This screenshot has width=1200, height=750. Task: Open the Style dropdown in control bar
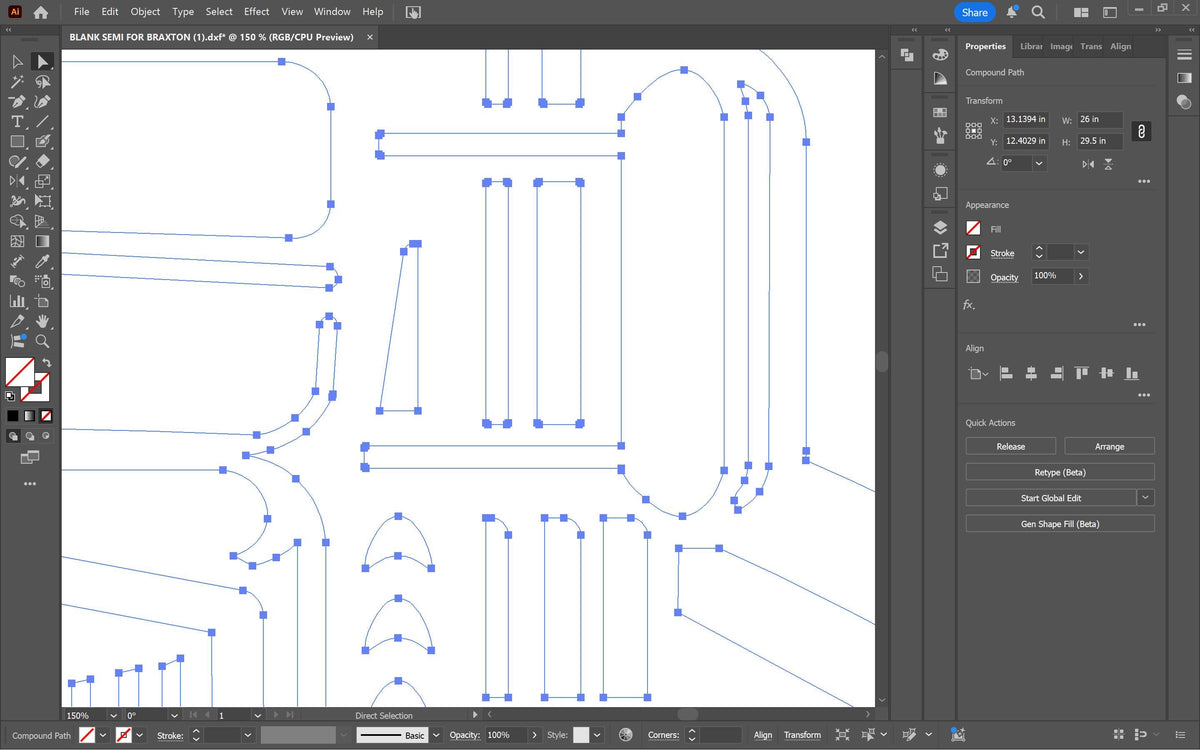tap(597, 735)
